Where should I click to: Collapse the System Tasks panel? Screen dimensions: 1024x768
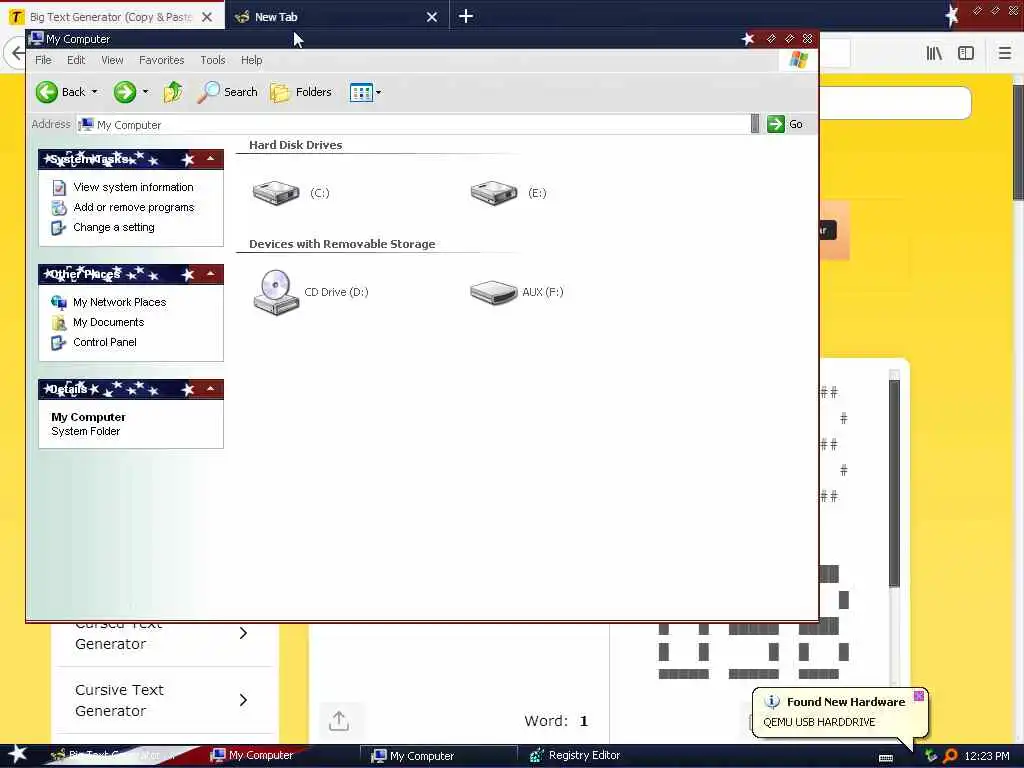(210, 159)
